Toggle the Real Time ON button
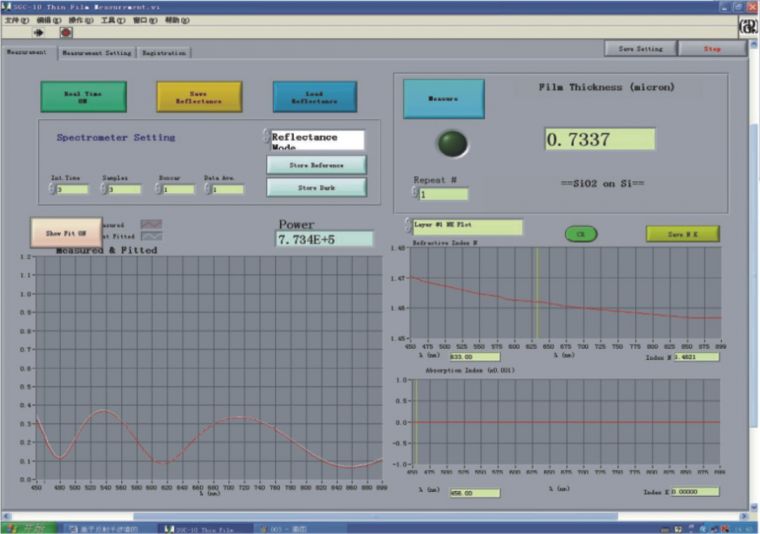Viewport: 760px width, 534px height. (84, 96)
